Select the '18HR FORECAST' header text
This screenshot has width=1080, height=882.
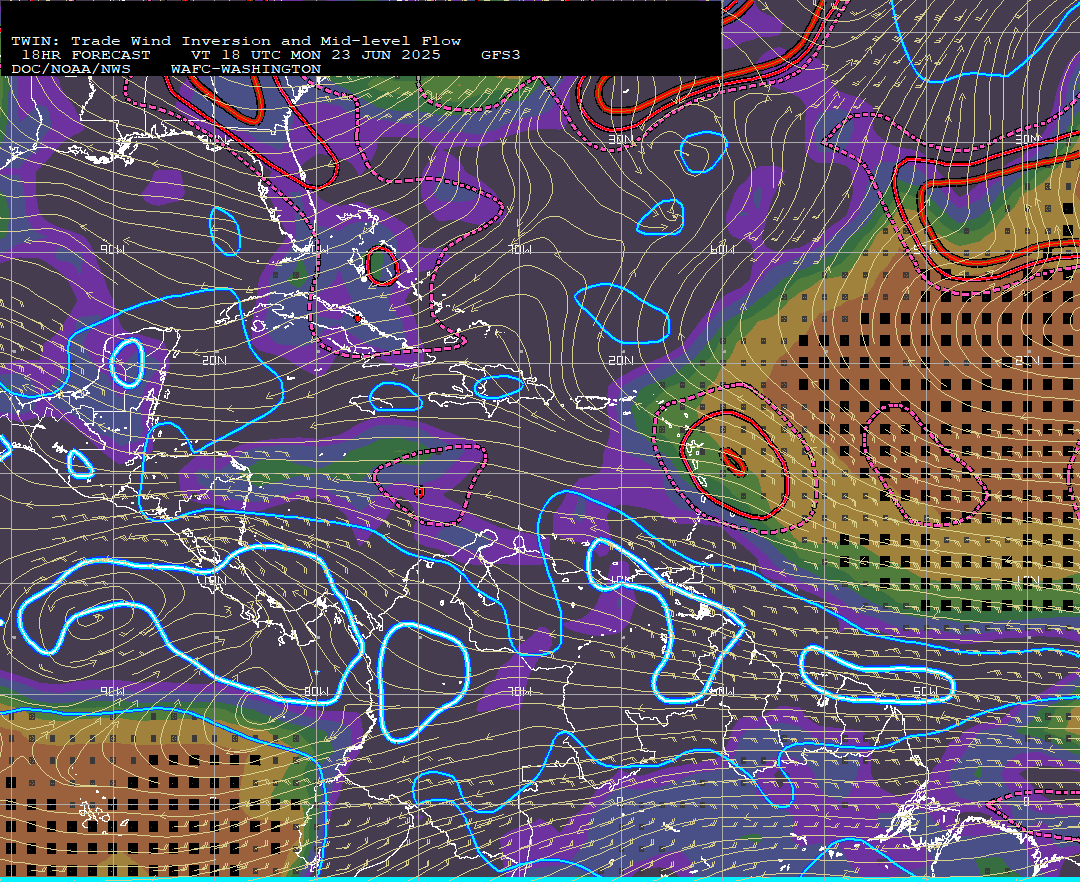[86, 55]
